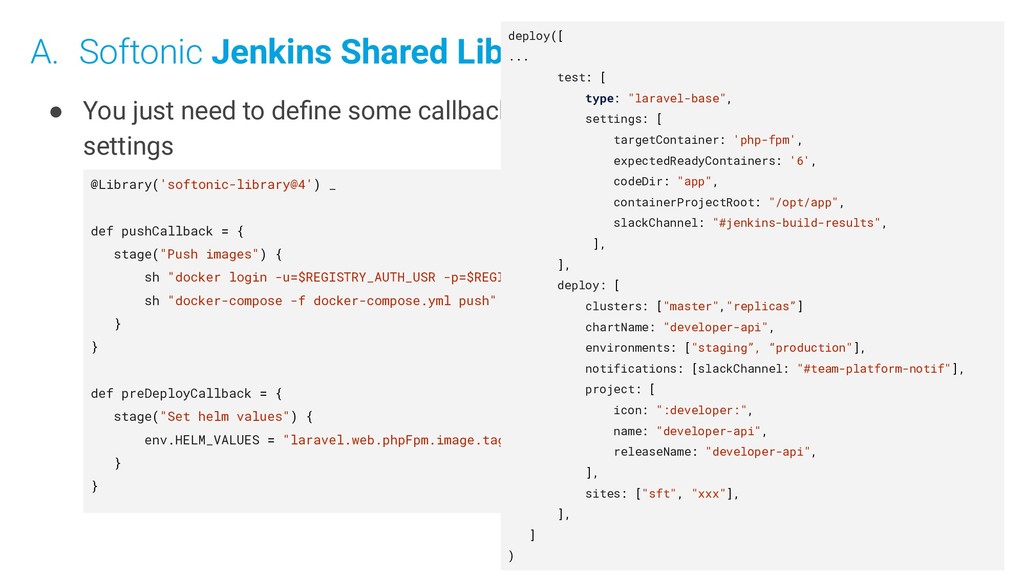Image resolution: width=1024 pixels, height=576 pixels.
Task: Click the 'env.HELM_VALUES' assignment line
Action: tap(323, 440)
